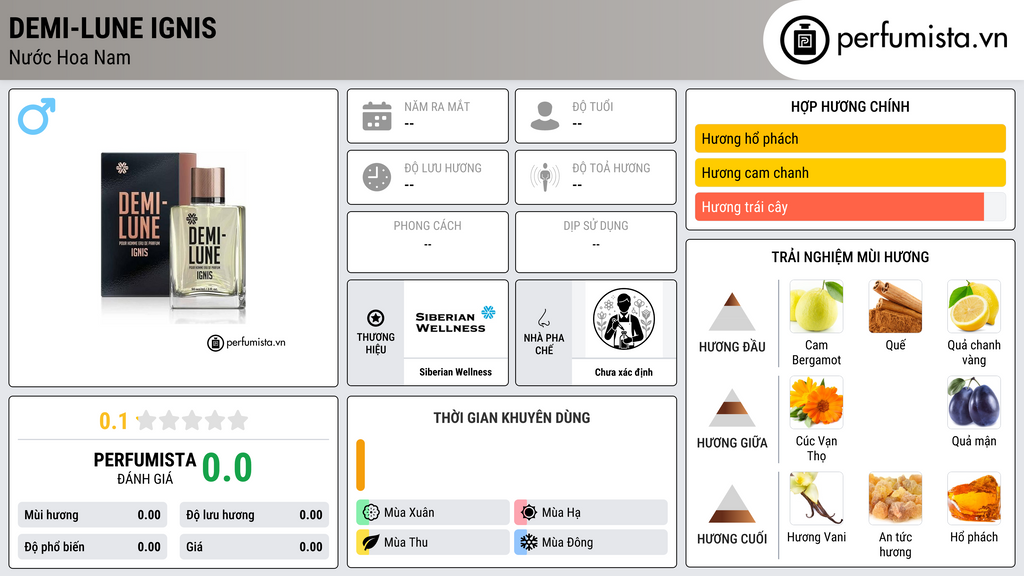The image size is (1024, 576).
Task: Click the Thời gian khuyên dùng heading
Action: click(512, 418)
